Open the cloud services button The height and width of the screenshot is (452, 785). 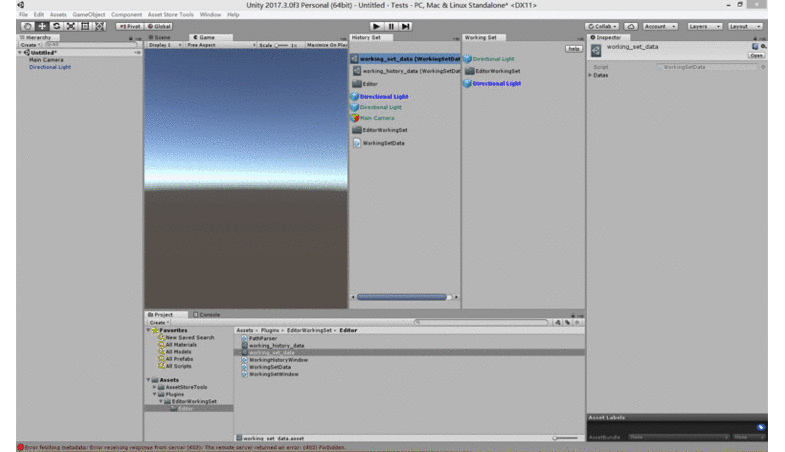point(631,26)
